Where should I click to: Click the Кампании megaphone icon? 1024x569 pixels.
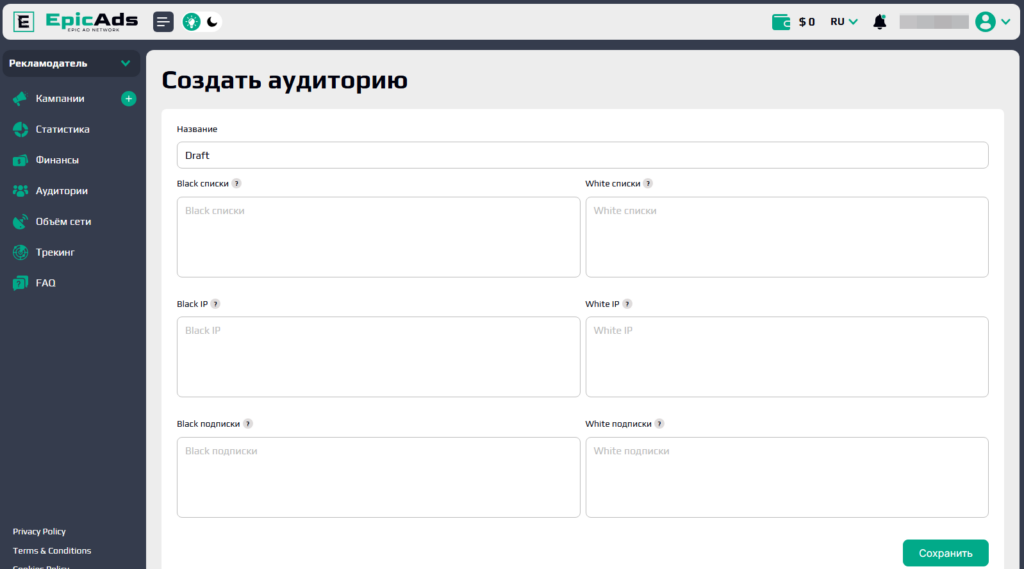coord(20,99)
